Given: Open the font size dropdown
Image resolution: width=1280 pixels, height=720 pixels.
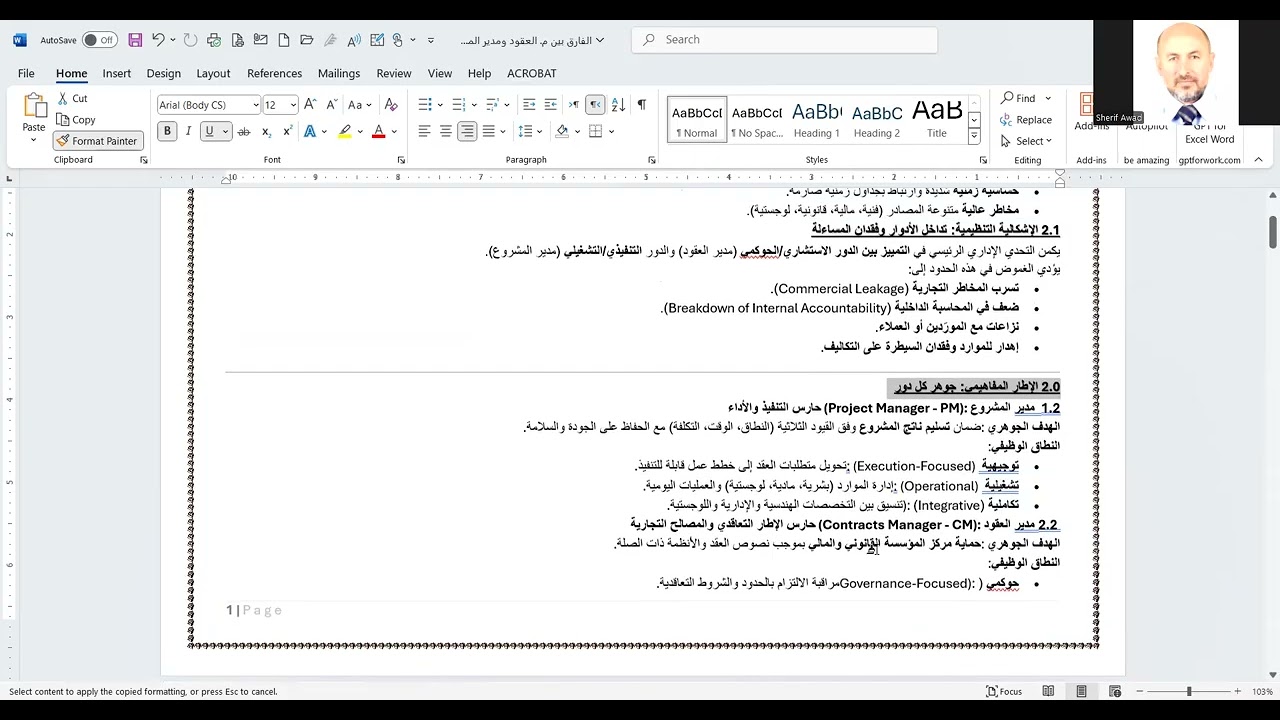Looking at the screenshot, I should click(293, 105).
